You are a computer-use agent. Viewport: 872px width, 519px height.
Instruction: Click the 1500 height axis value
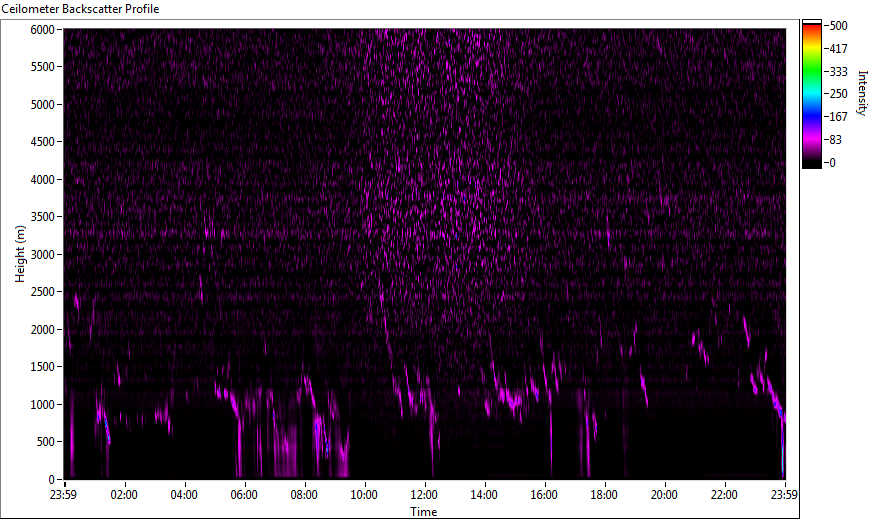click(x=42, y=367)
